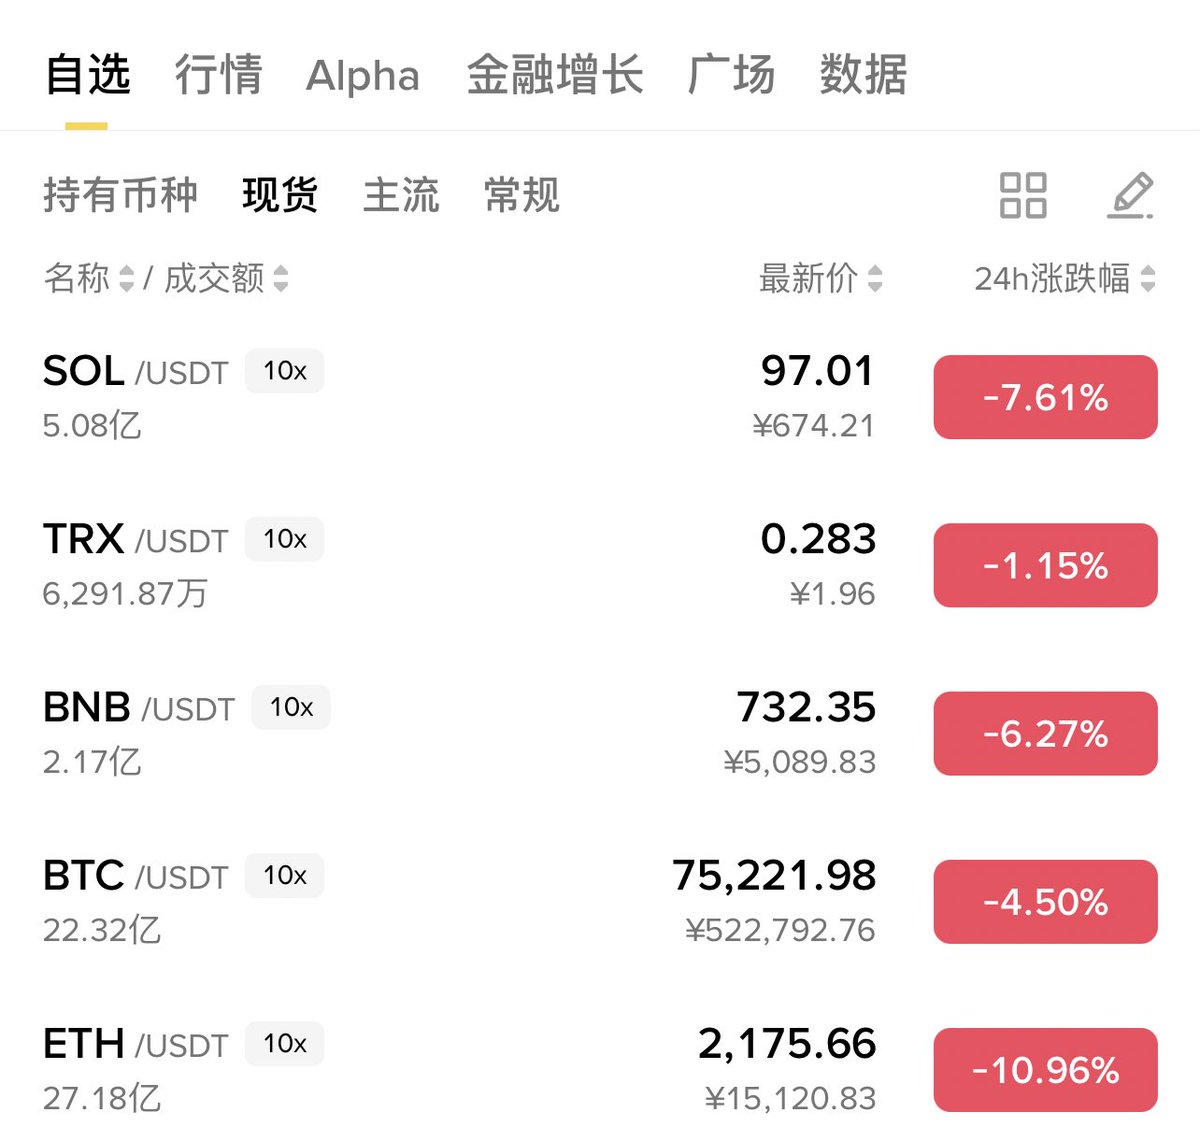Open the 金融增长 tab

pos(554,75)
